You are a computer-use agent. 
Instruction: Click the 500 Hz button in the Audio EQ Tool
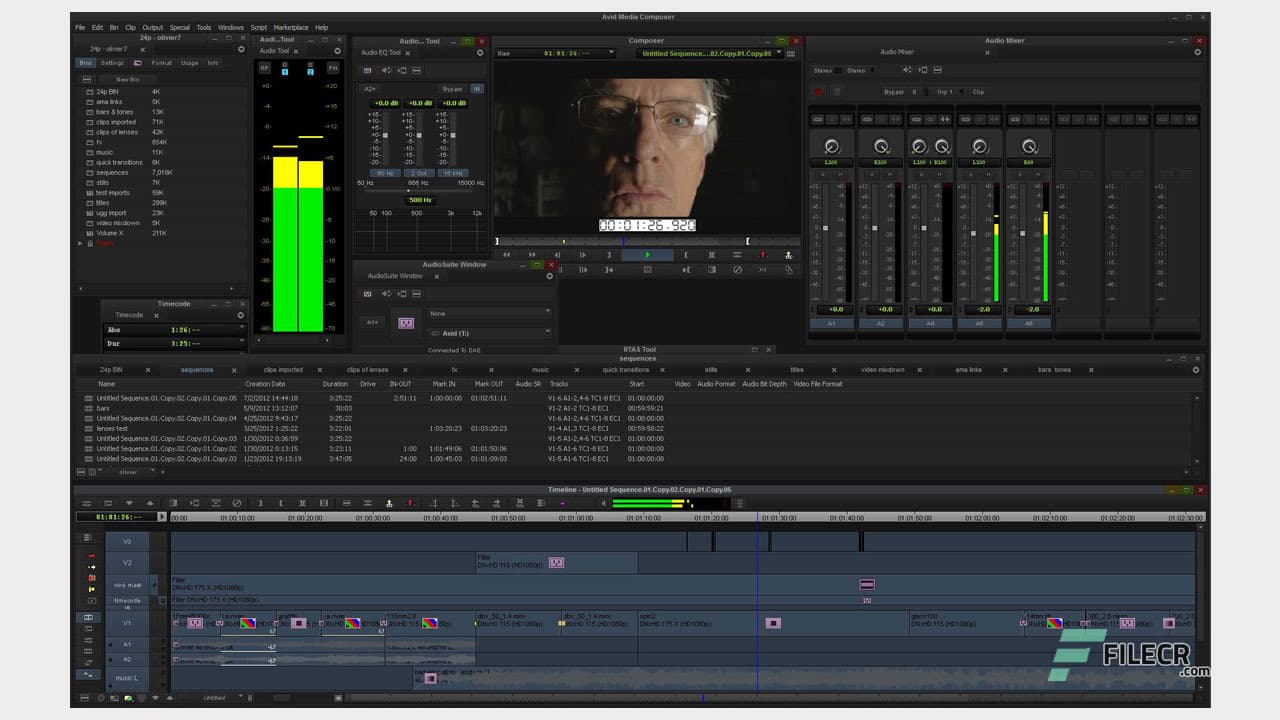click(x=419, y=200)
